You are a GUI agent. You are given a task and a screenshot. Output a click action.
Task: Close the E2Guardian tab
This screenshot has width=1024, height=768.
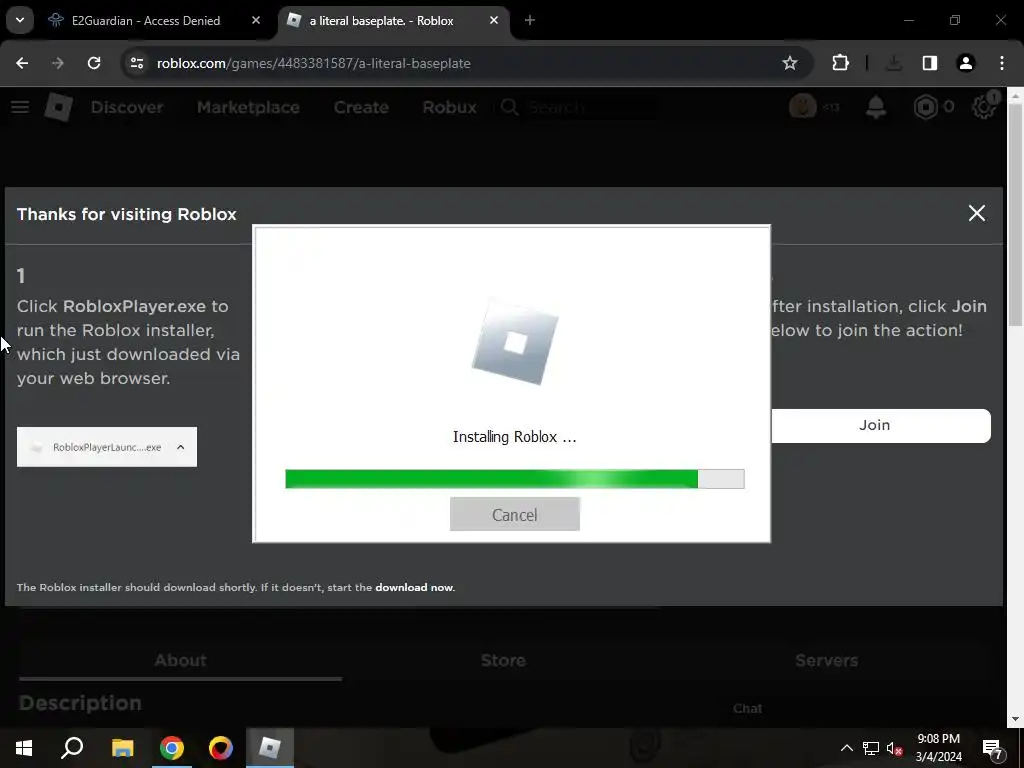click(256, 21)
